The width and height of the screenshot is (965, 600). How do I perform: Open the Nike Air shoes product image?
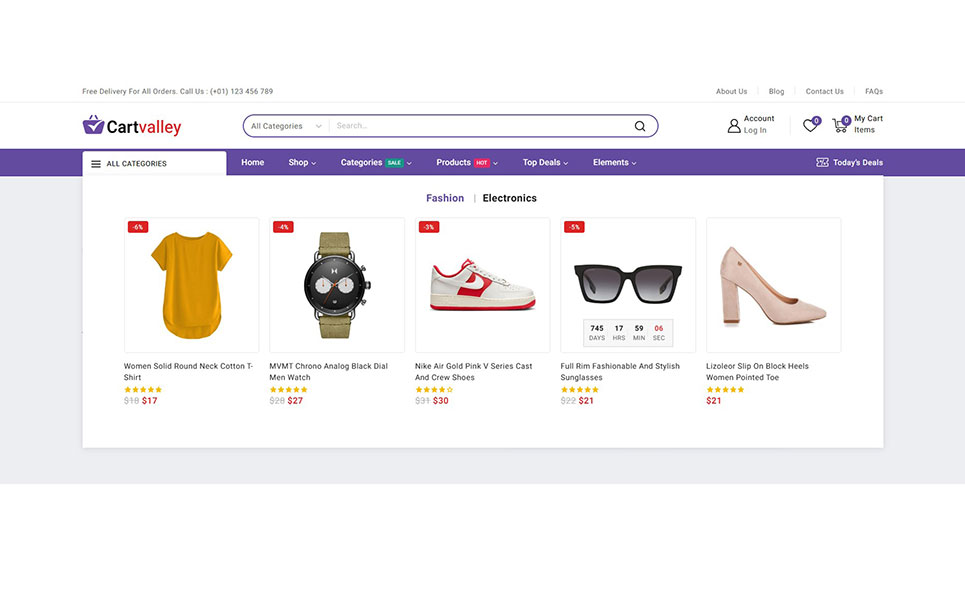click(x=482, y=285)
